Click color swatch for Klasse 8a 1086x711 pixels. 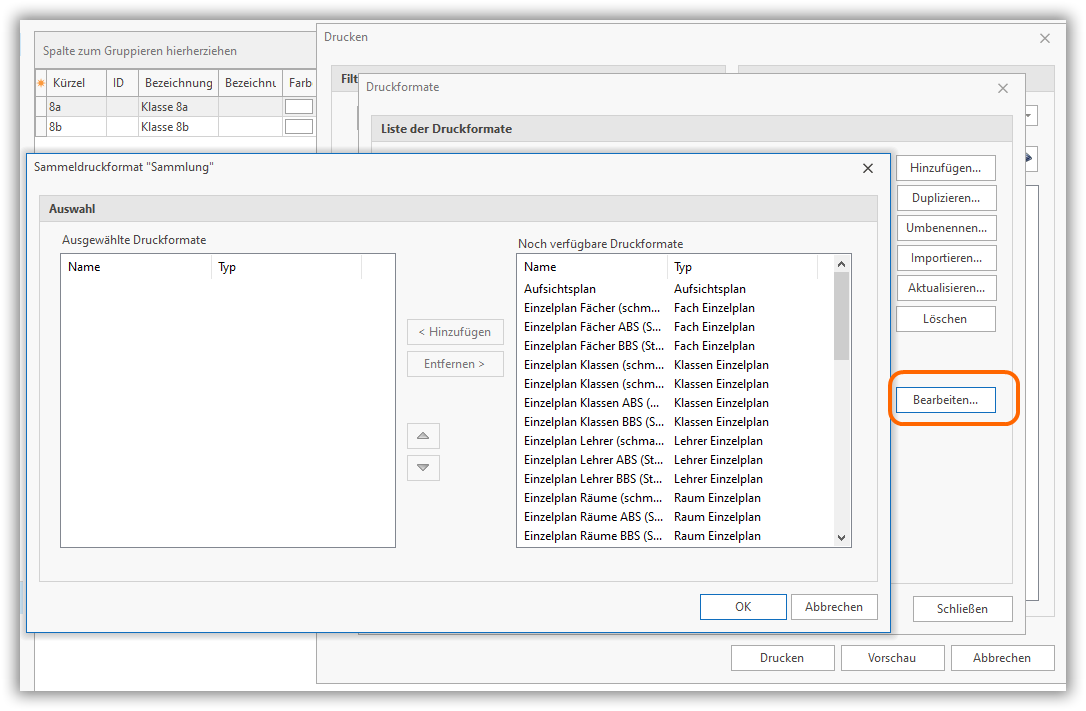(299, 107)
